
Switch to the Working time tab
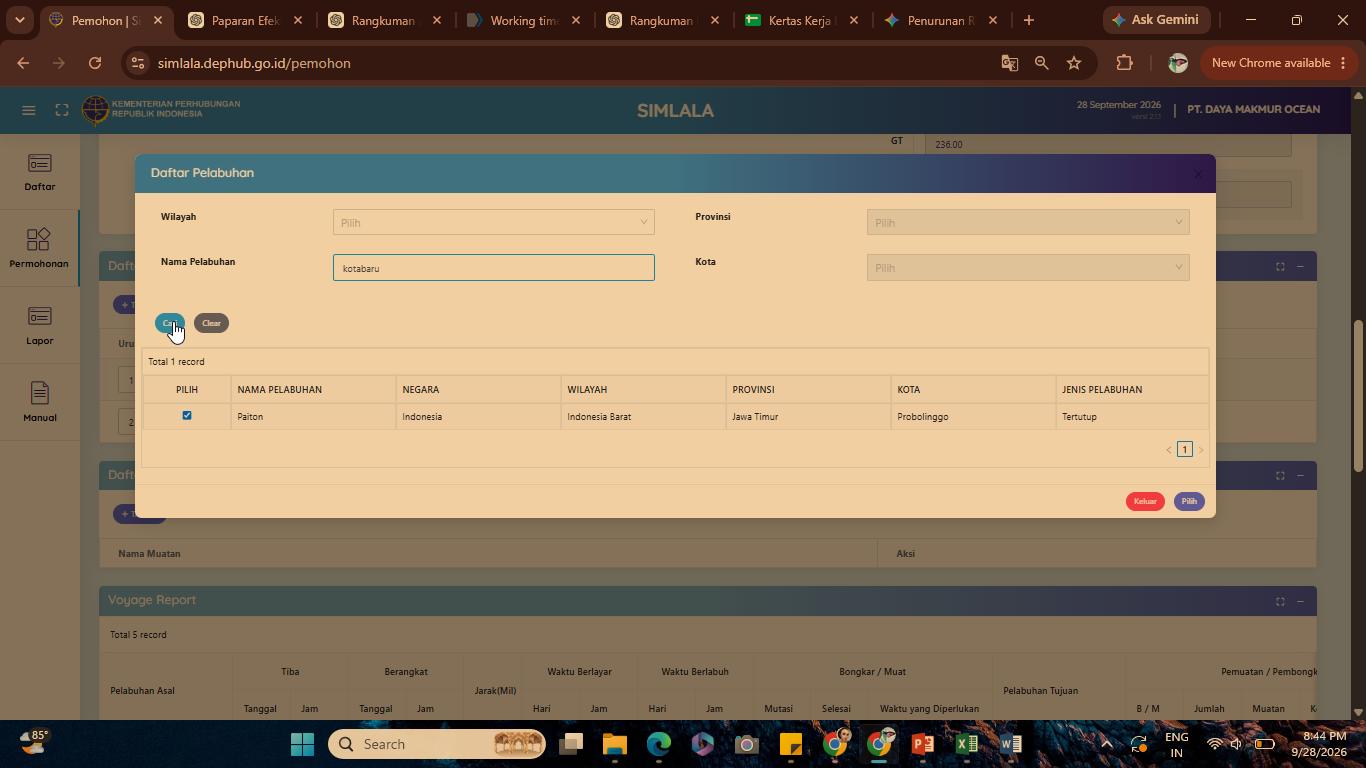click(x=523, y=20)
